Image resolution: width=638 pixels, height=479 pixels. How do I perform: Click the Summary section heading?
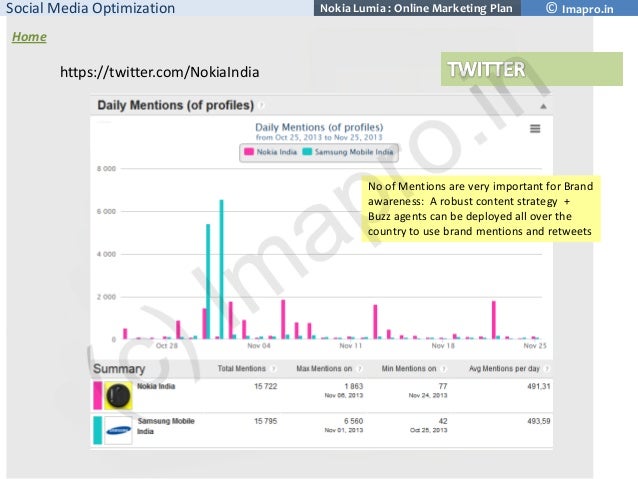119,369
